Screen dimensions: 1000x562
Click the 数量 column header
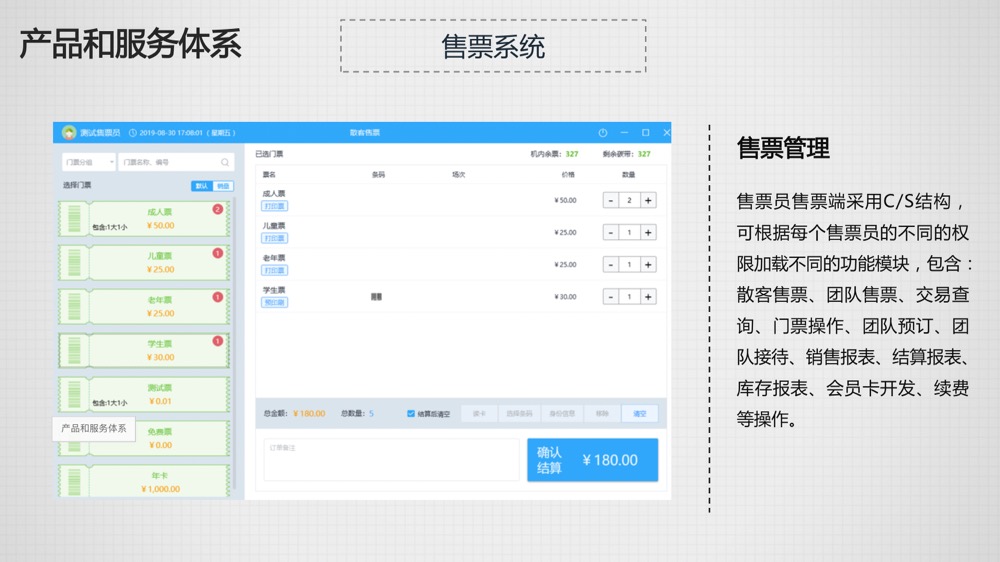[x=628, y=174]
